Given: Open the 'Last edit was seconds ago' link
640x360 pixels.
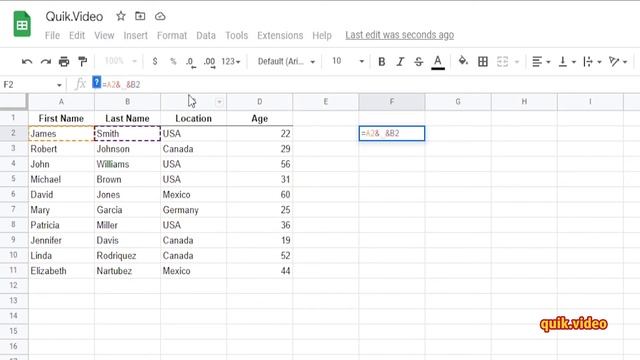Looking at the screenshot, I should point(400,35).
